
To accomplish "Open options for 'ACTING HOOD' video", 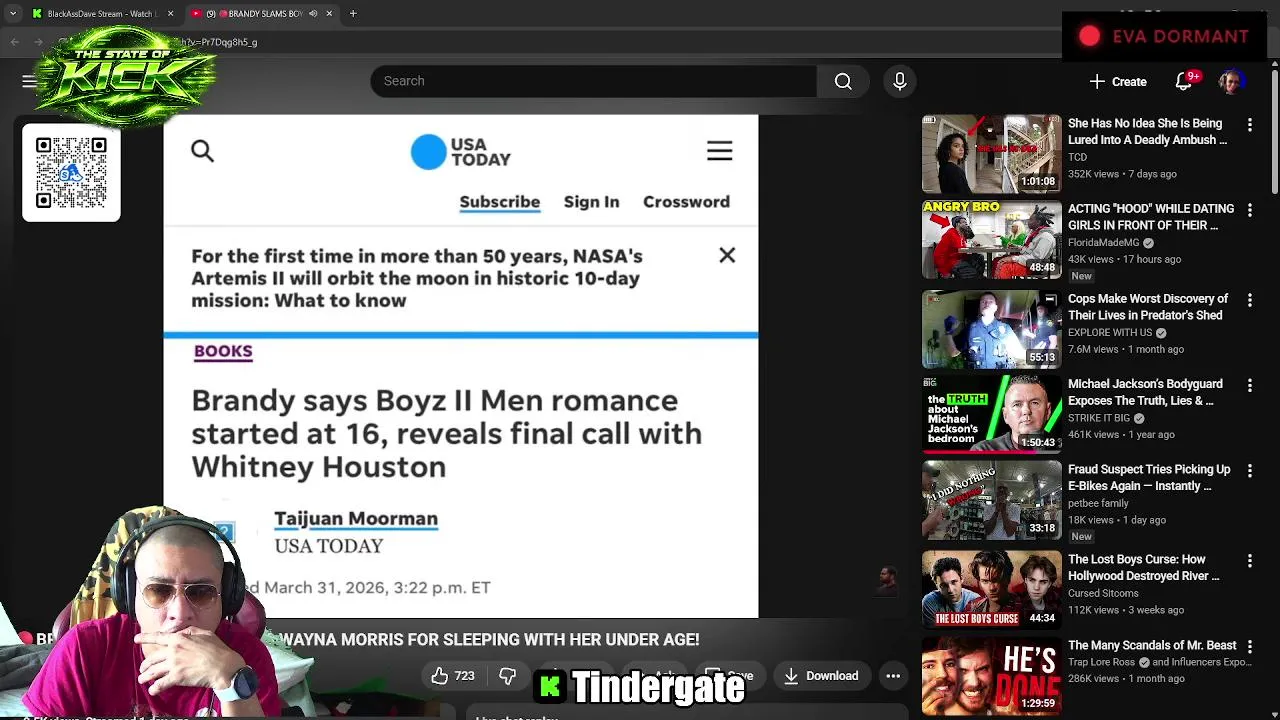I will 1250,210.
